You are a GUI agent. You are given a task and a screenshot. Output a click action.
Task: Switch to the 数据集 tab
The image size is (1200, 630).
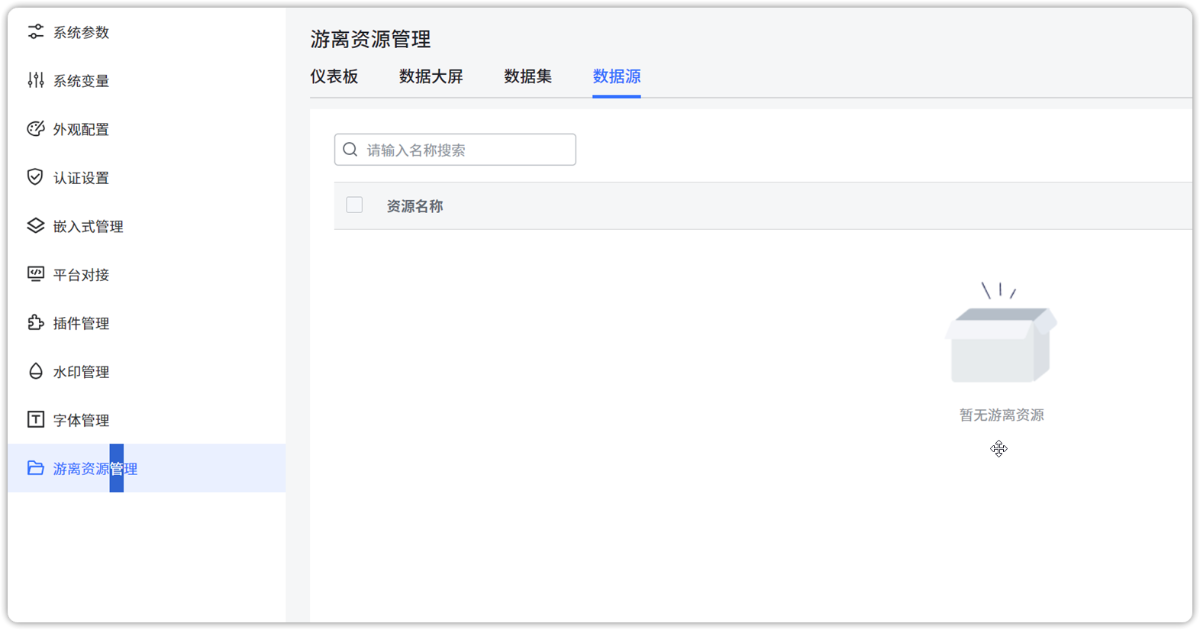click(528, 77)
